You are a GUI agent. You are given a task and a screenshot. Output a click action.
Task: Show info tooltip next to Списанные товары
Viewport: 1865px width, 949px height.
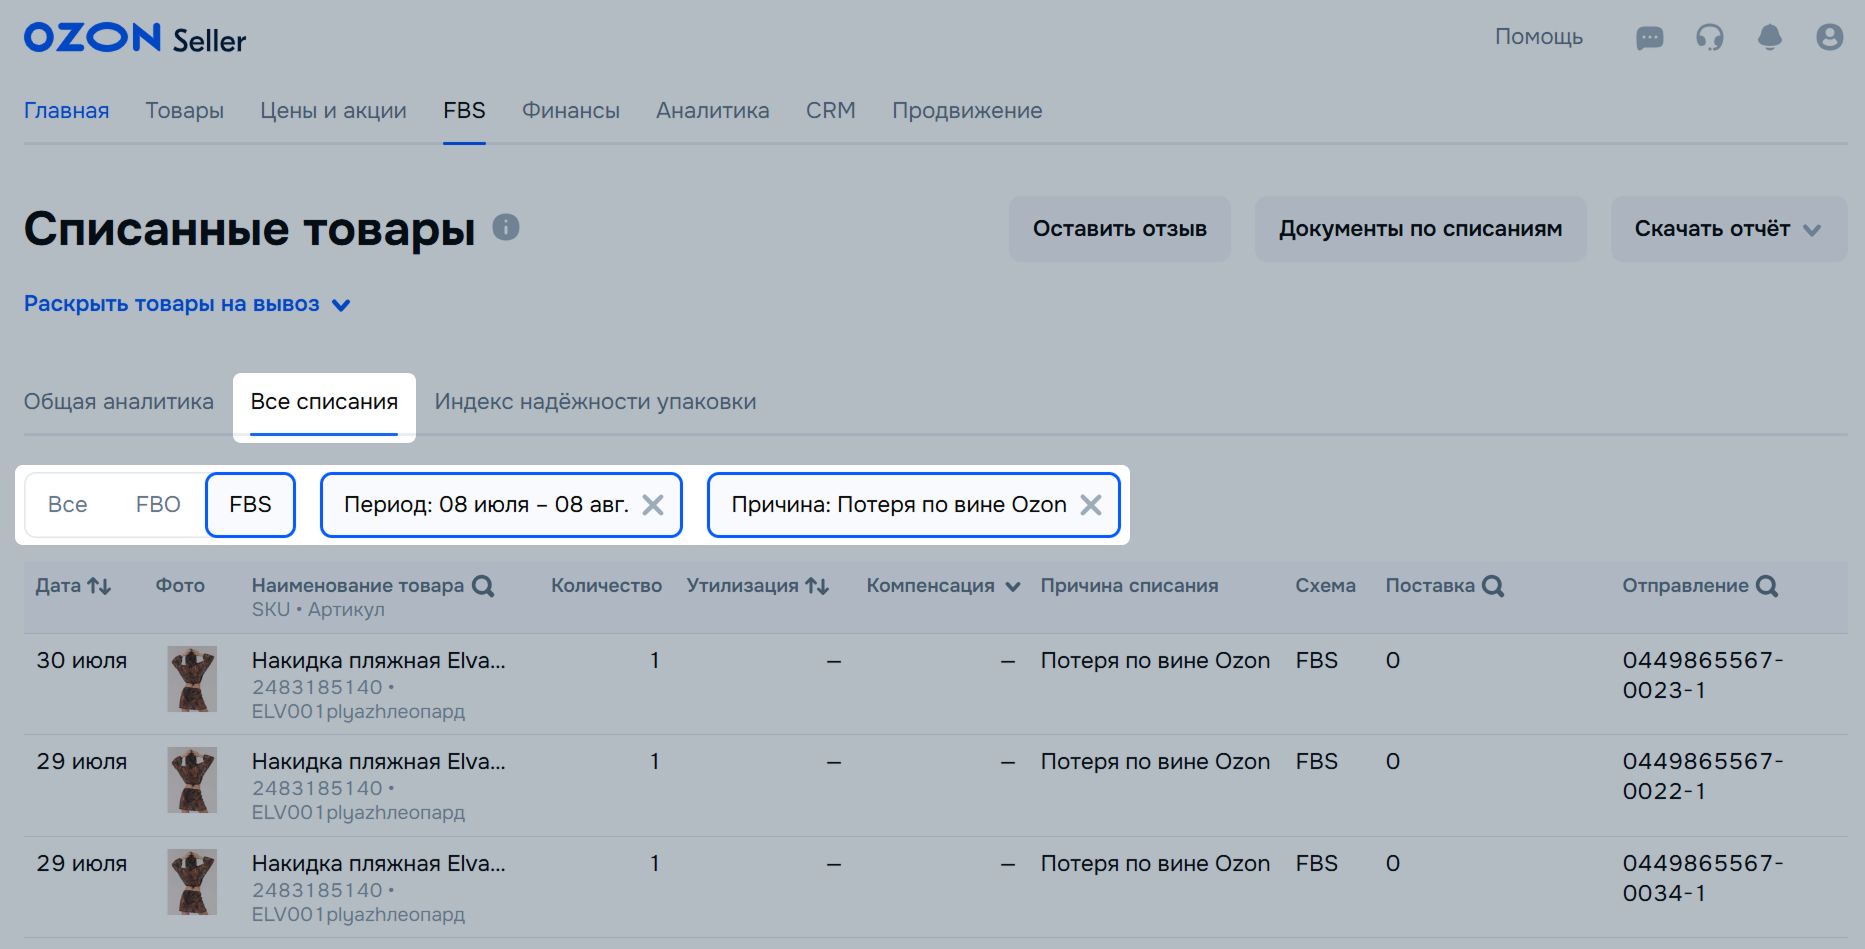(x=506, y=227)
